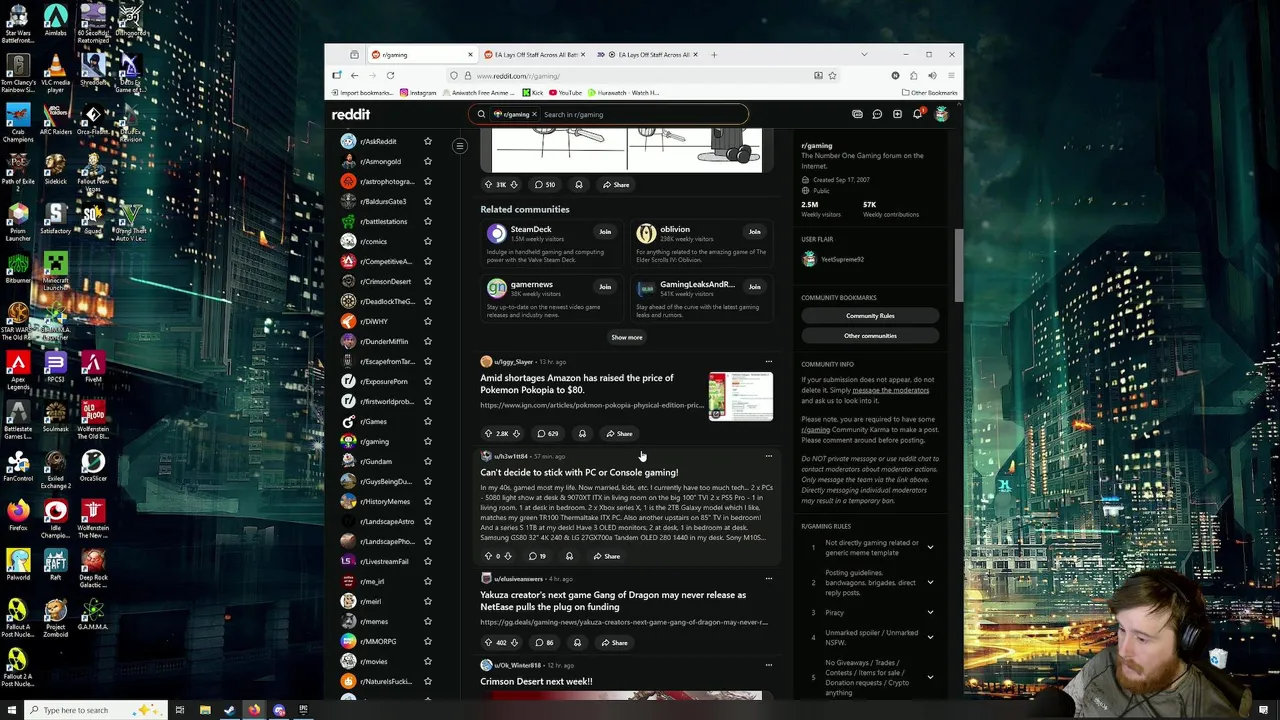Viewport: 1280px width, 720px height.
Task: Toggle favorite star for r/Gundam
Action: pos(428,461)
